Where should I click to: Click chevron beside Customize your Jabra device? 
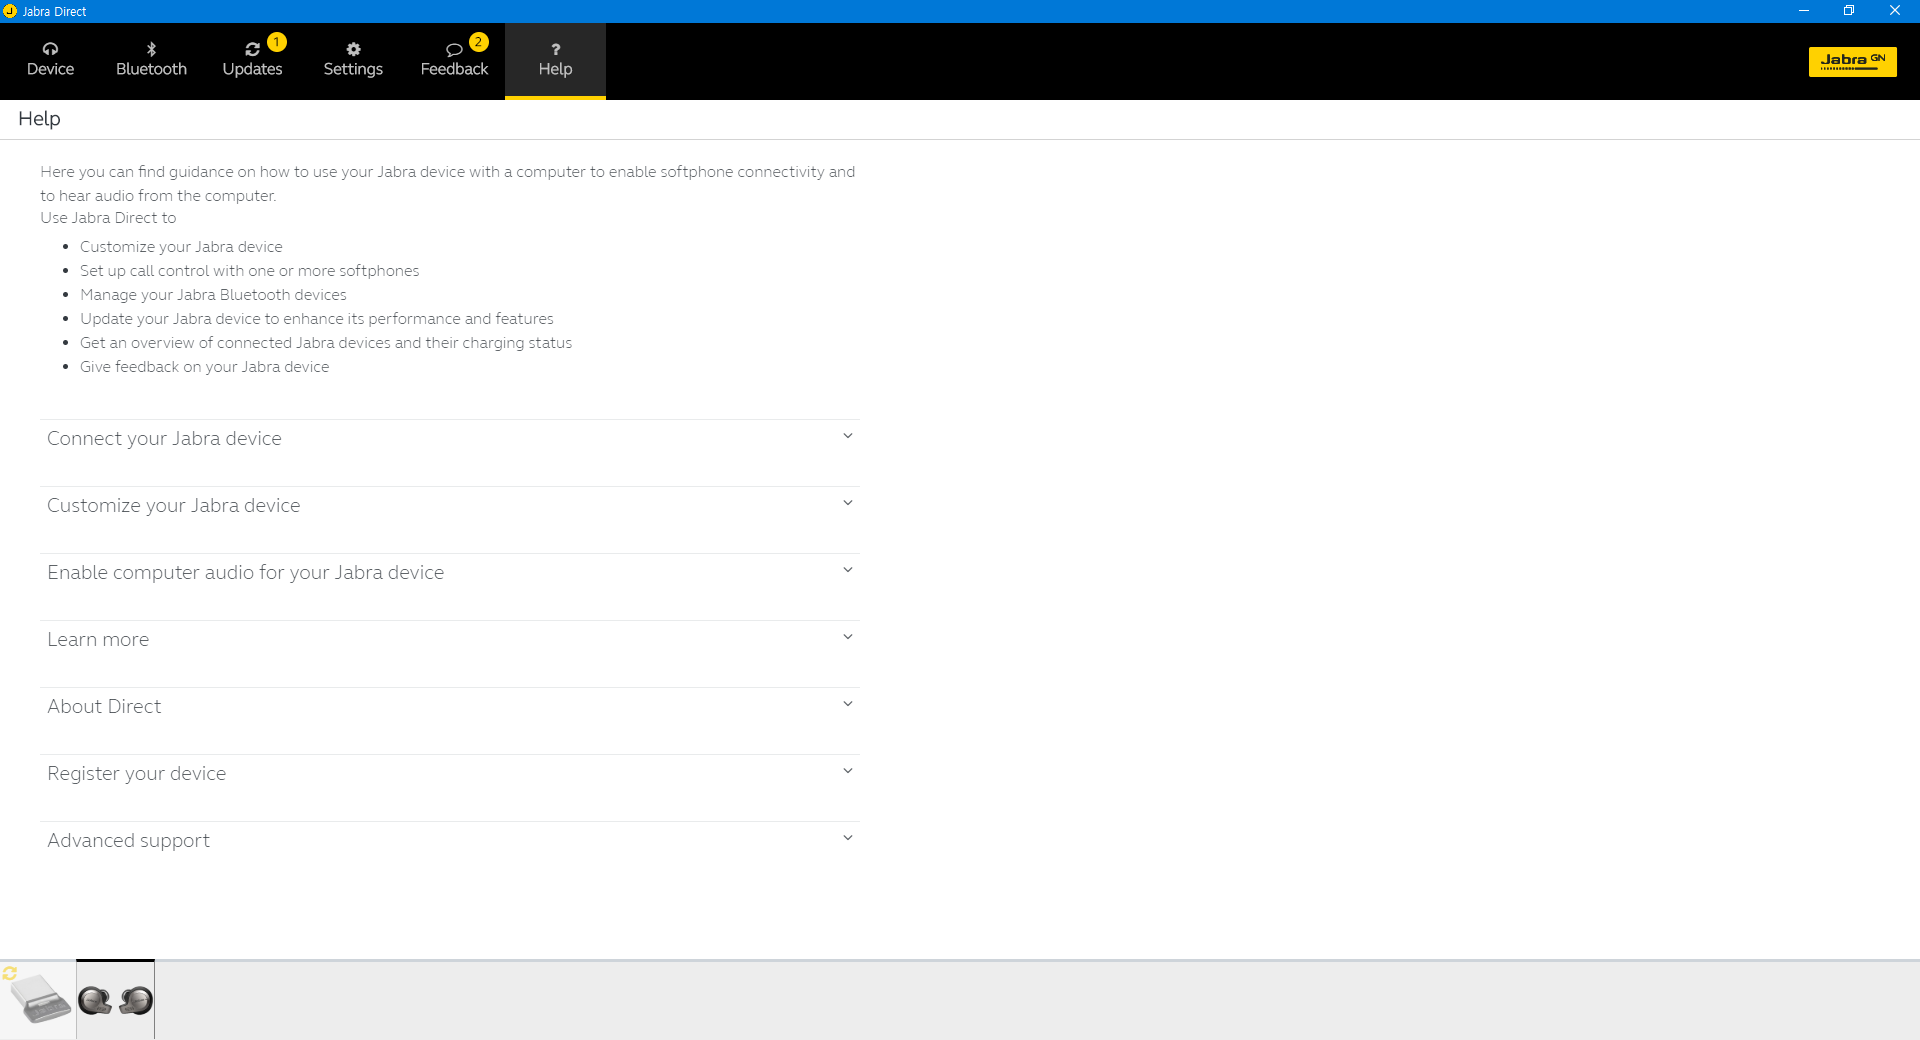848,503
